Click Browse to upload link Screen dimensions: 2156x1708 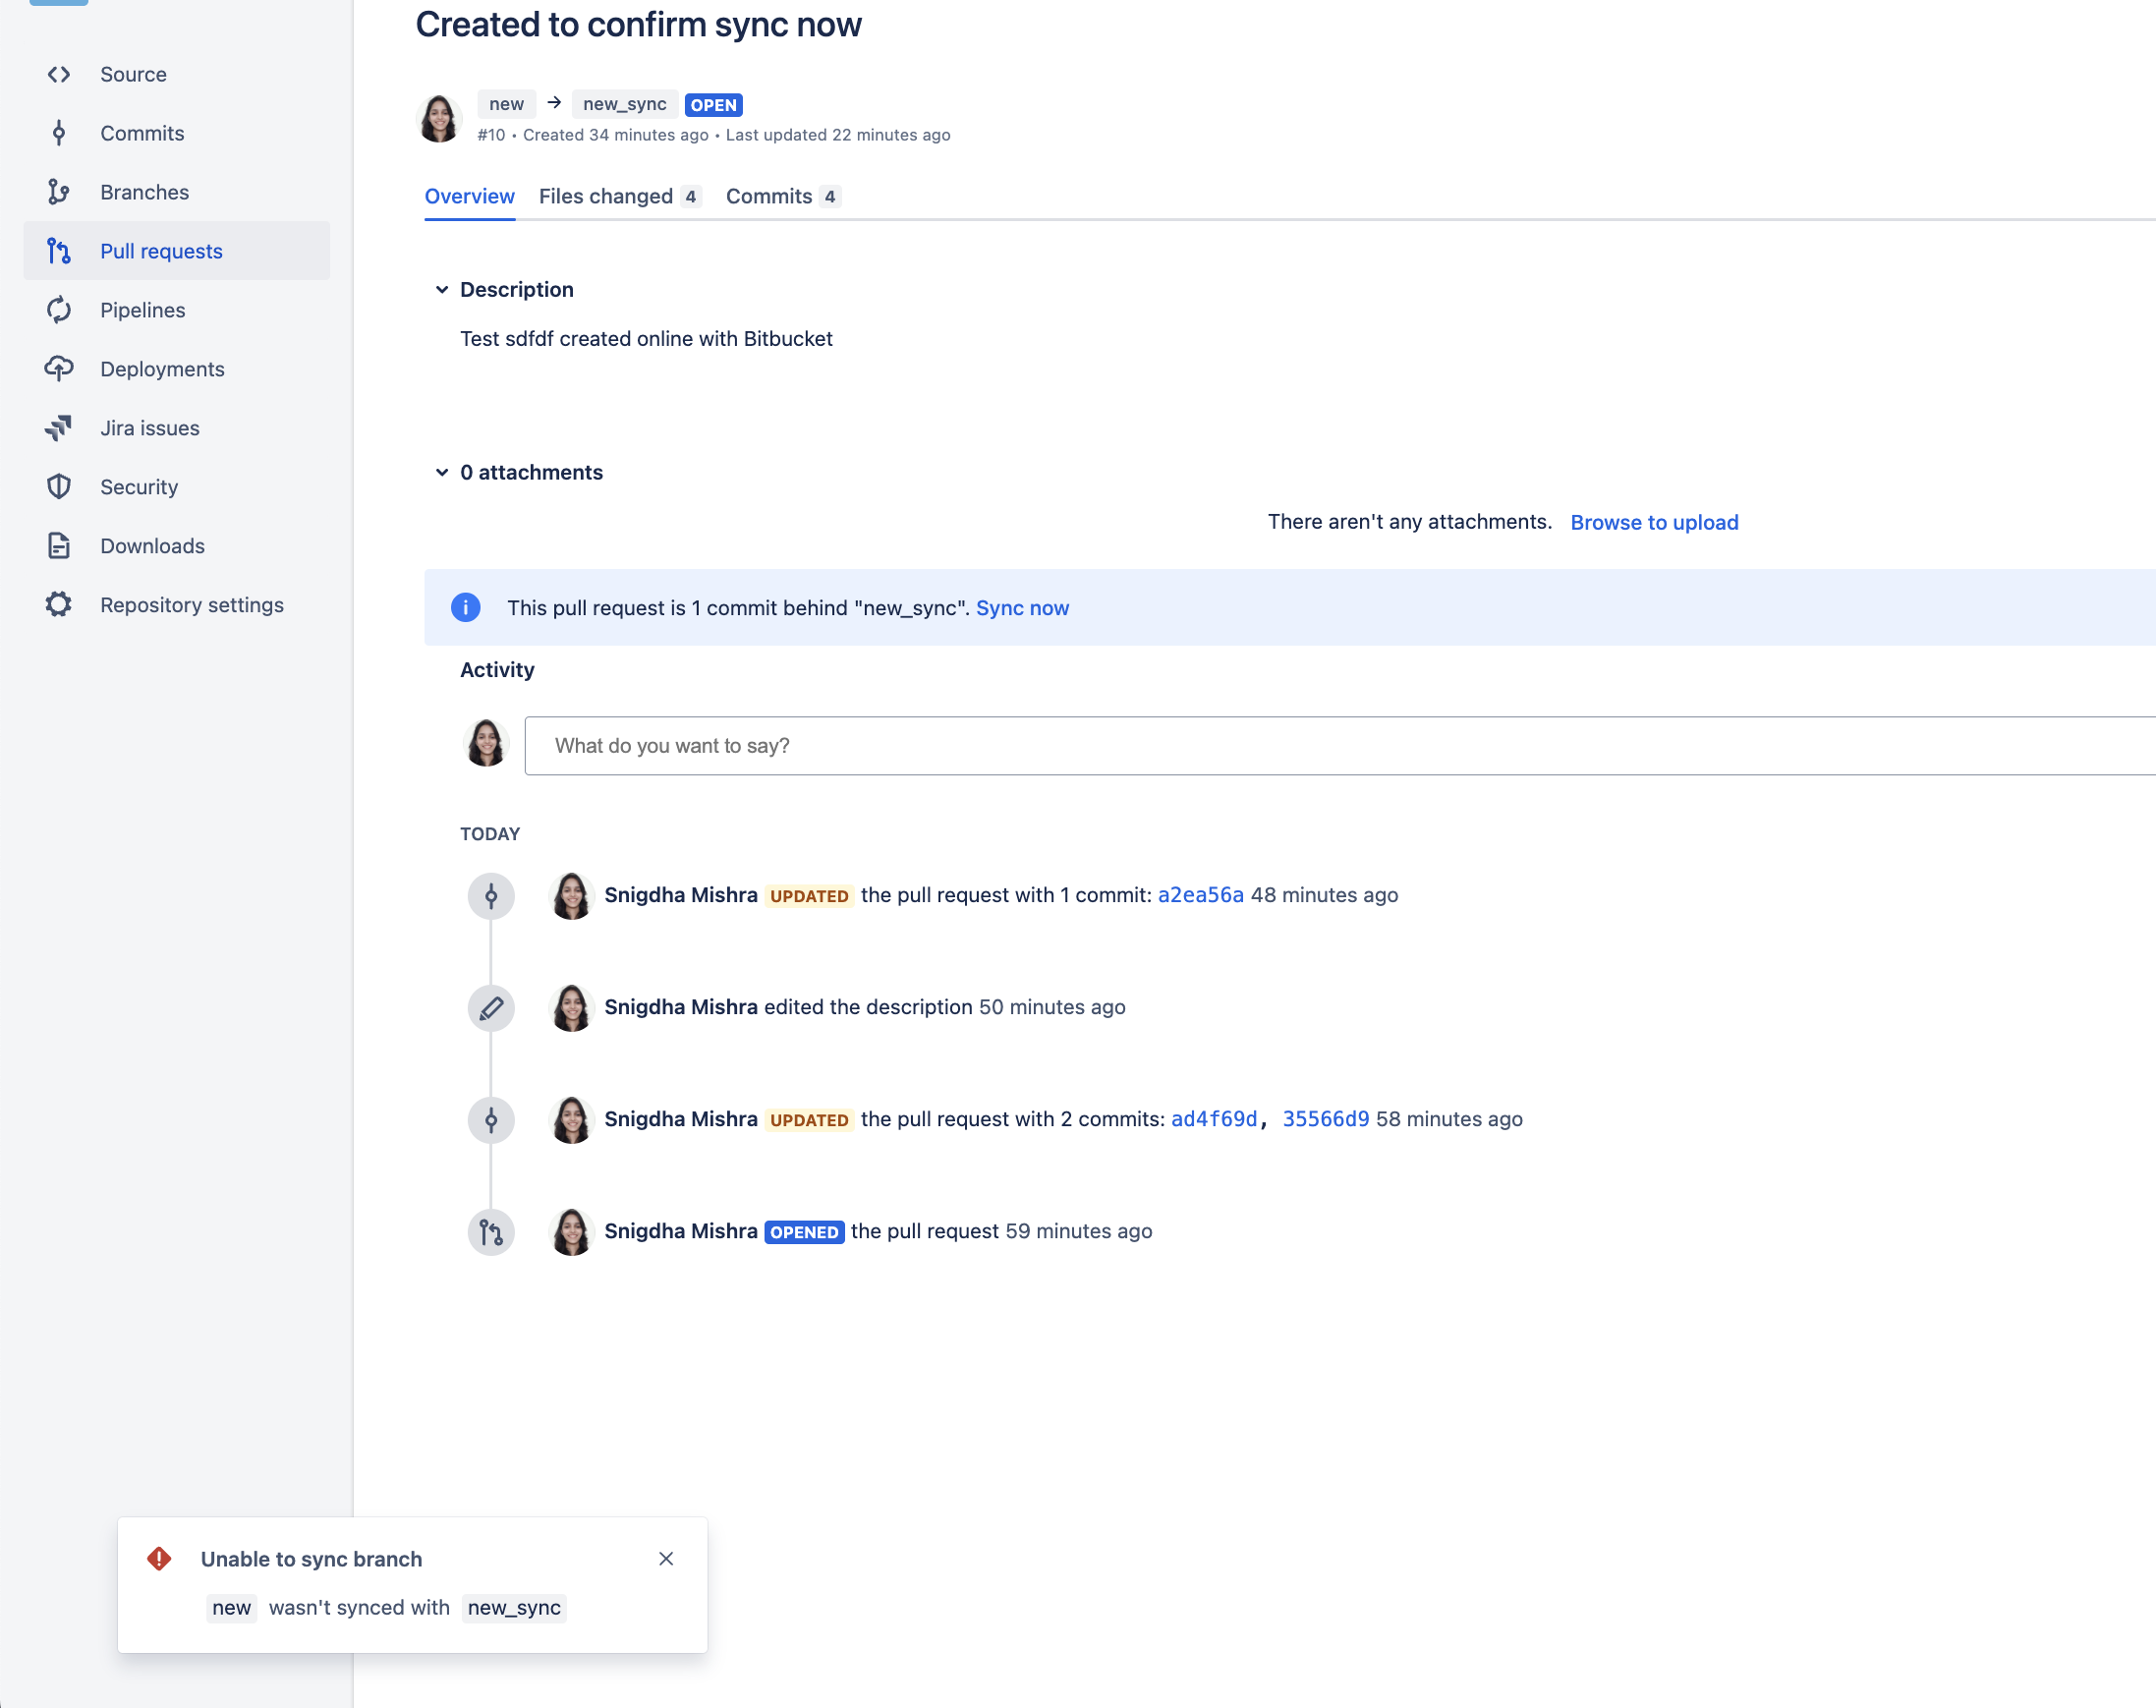point(1653,522)
